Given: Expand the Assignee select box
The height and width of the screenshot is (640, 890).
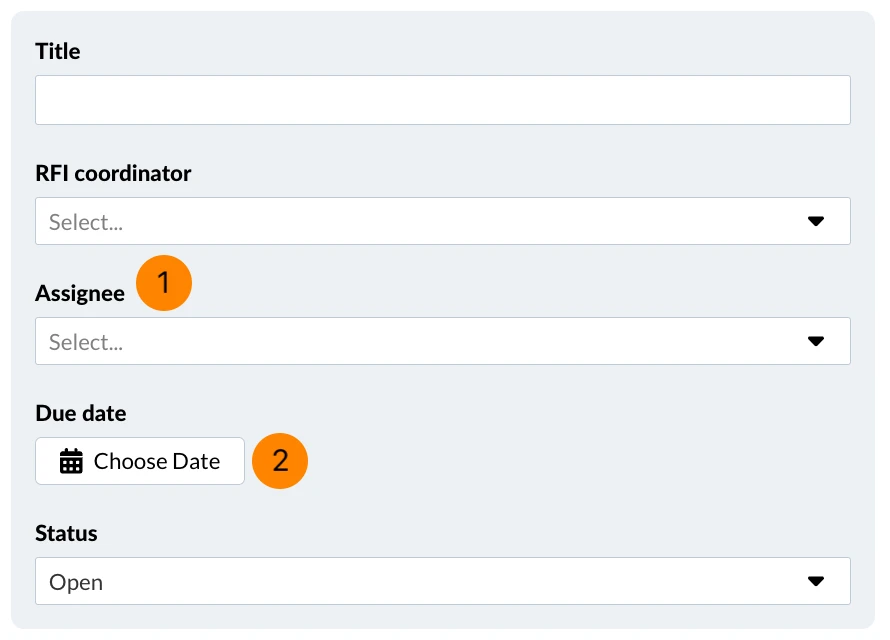Looking at the screenshot, I should click(443, 341).
